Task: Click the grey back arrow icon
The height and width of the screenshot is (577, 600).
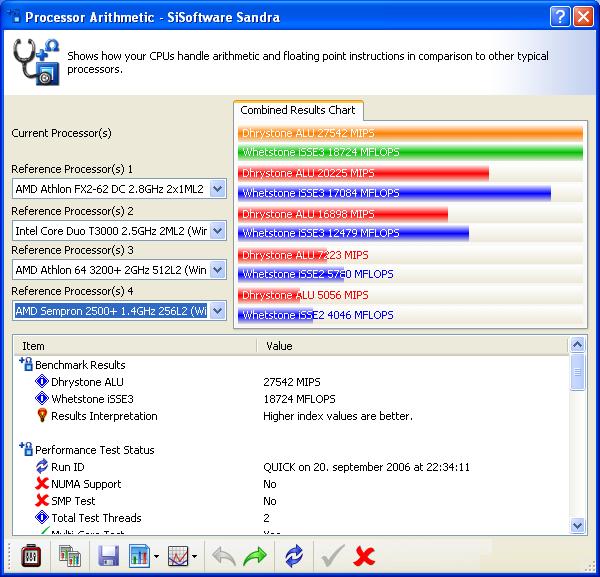Action: (224, 556)
